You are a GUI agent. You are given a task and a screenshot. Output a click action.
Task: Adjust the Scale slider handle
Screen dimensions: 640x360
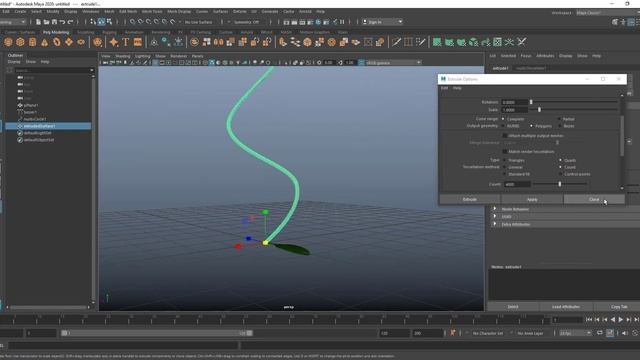point(539,110)
